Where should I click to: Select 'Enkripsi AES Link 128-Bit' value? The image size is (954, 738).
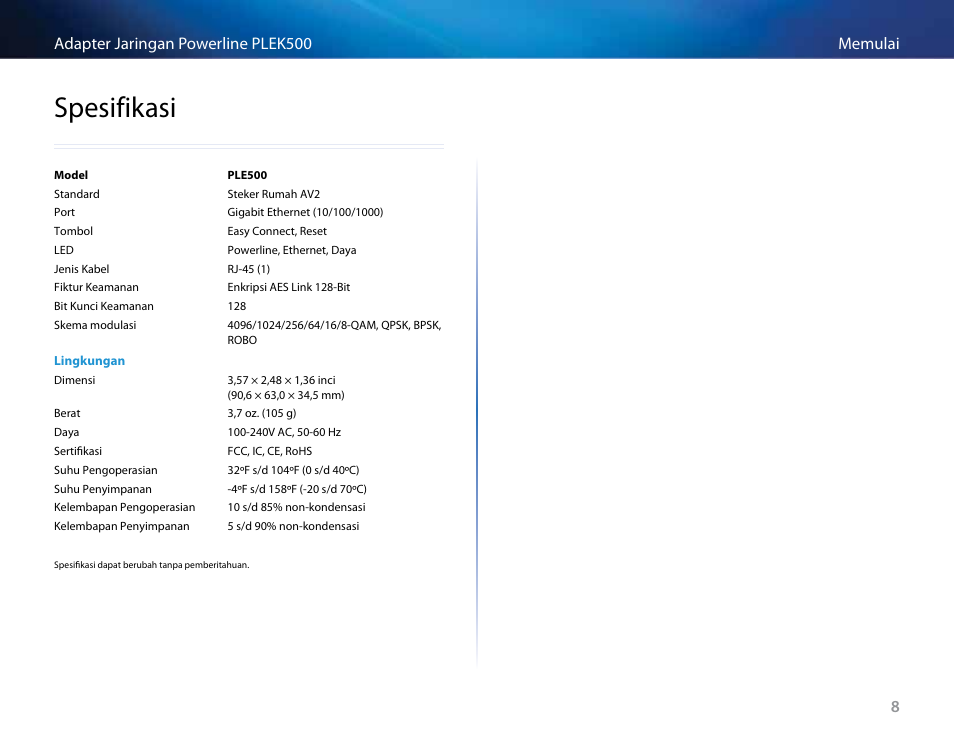[288, 287]
